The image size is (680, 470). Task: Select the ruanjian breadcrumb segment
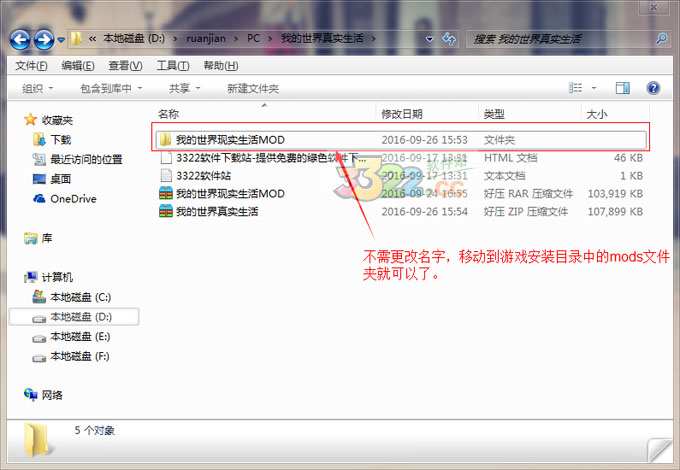click(x=206, y=39)
